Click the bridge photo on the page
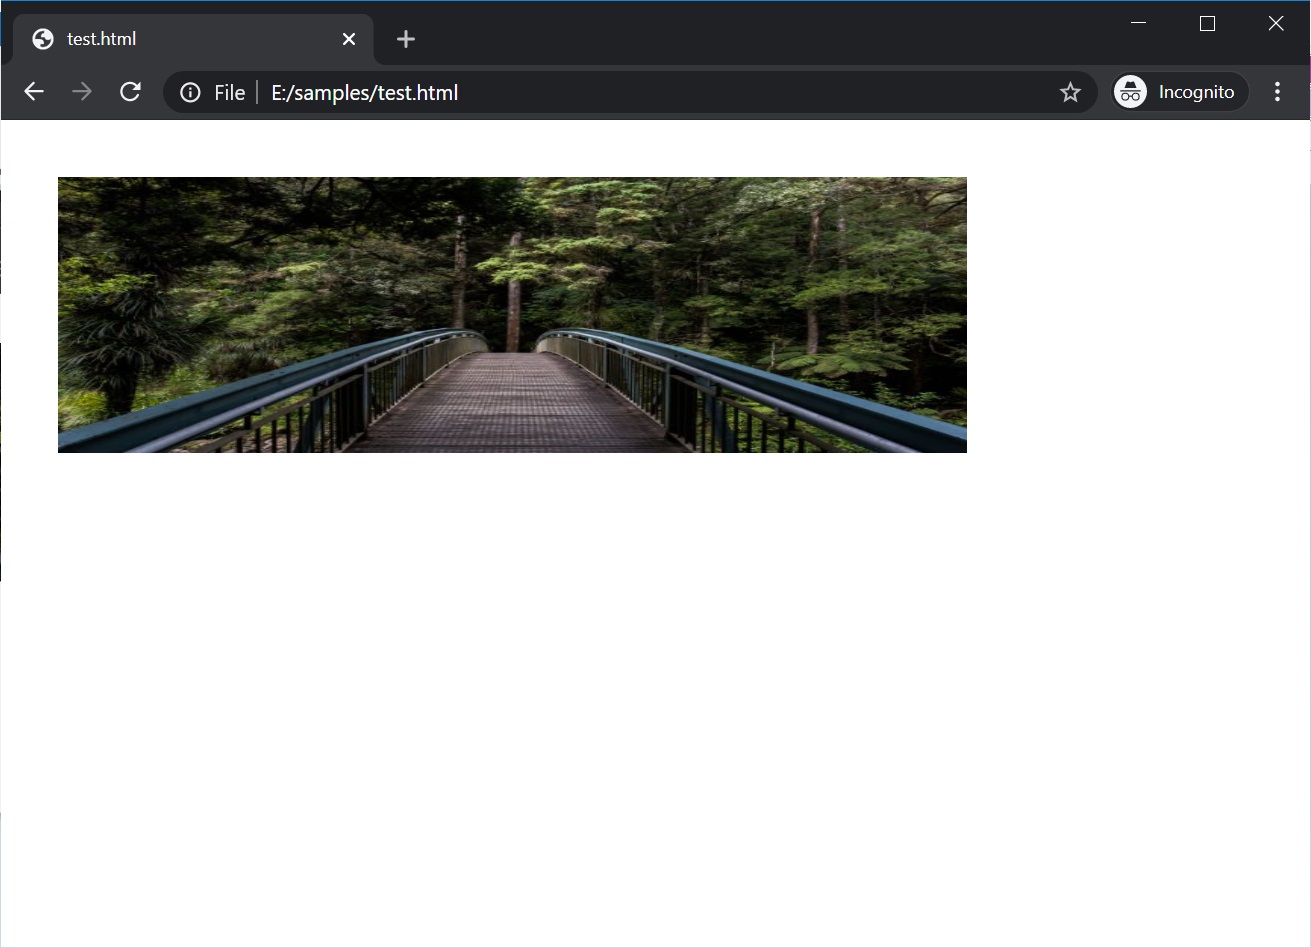The height and width of the screenshot is (948, 1311). pyautogui.click(x=512, y=314)
